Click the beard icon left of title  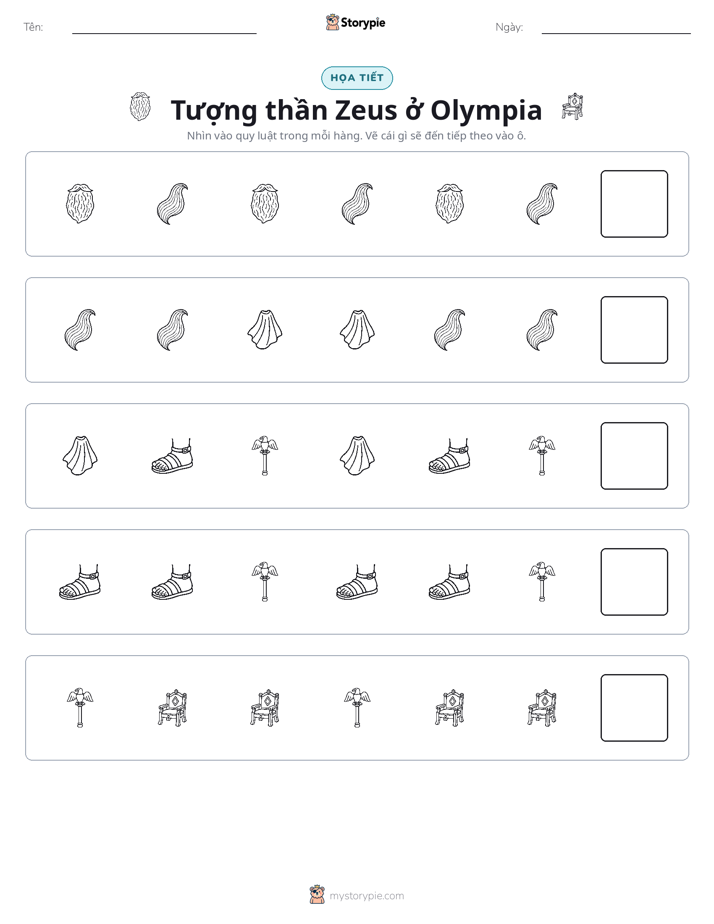(x=140, y=107)
